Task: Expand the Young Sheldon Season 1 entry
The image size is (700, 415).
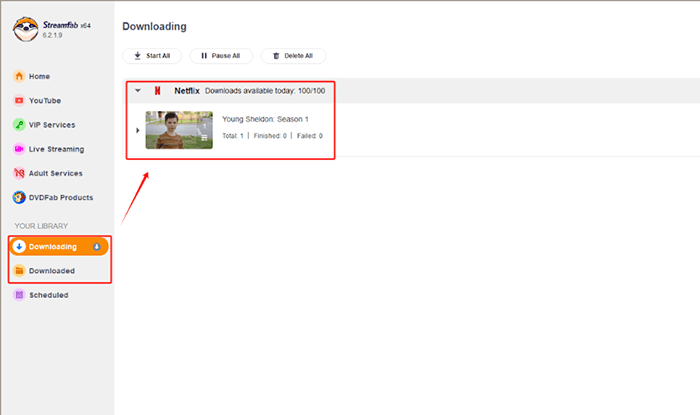Action: [138, 130]
